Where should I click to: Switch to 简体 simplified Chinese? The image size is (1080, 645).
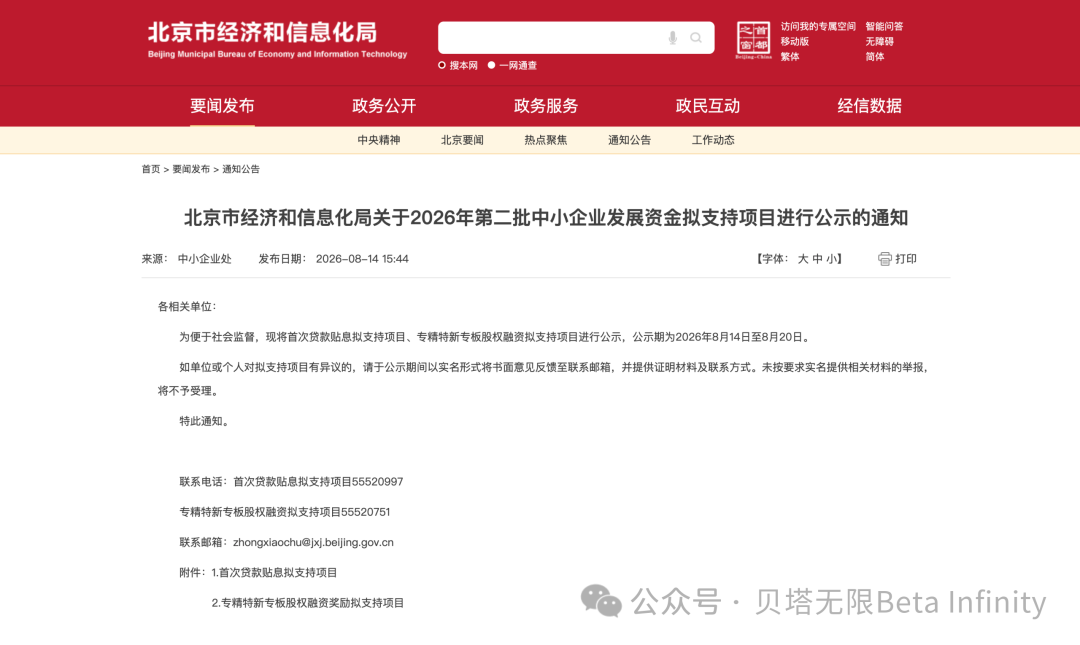(x=875, y=57)
